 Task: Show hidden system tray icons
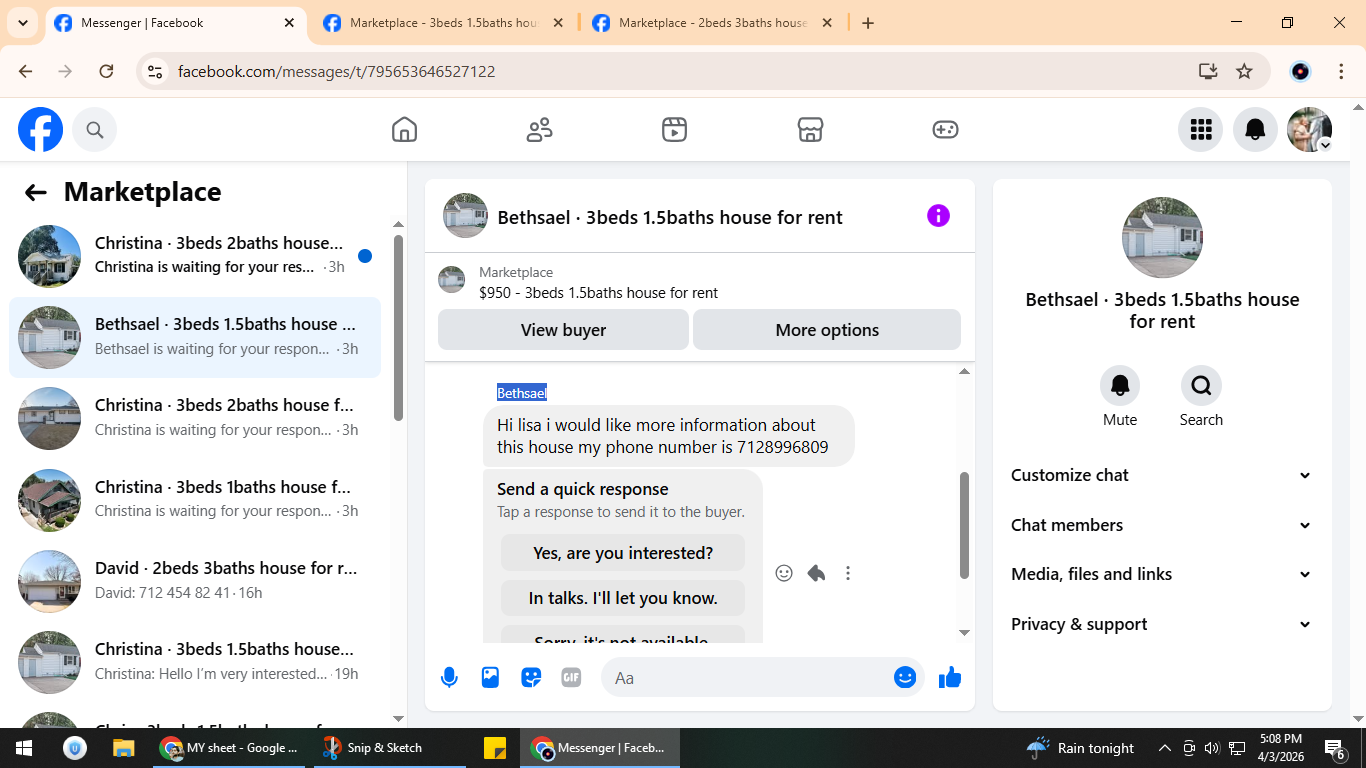coord(1164,748)
